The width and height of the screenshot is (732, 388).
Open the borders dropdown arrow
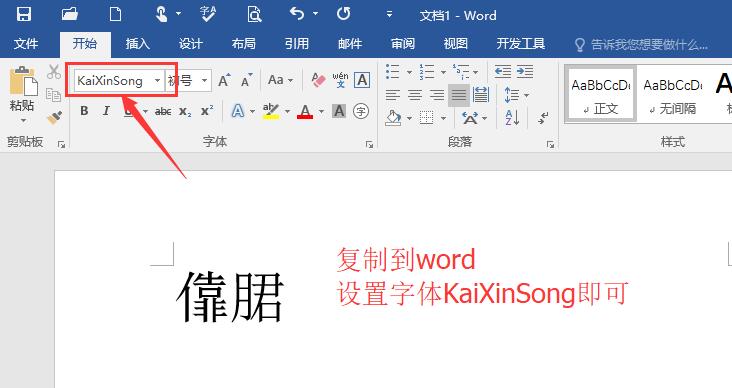tap(443, 118)
